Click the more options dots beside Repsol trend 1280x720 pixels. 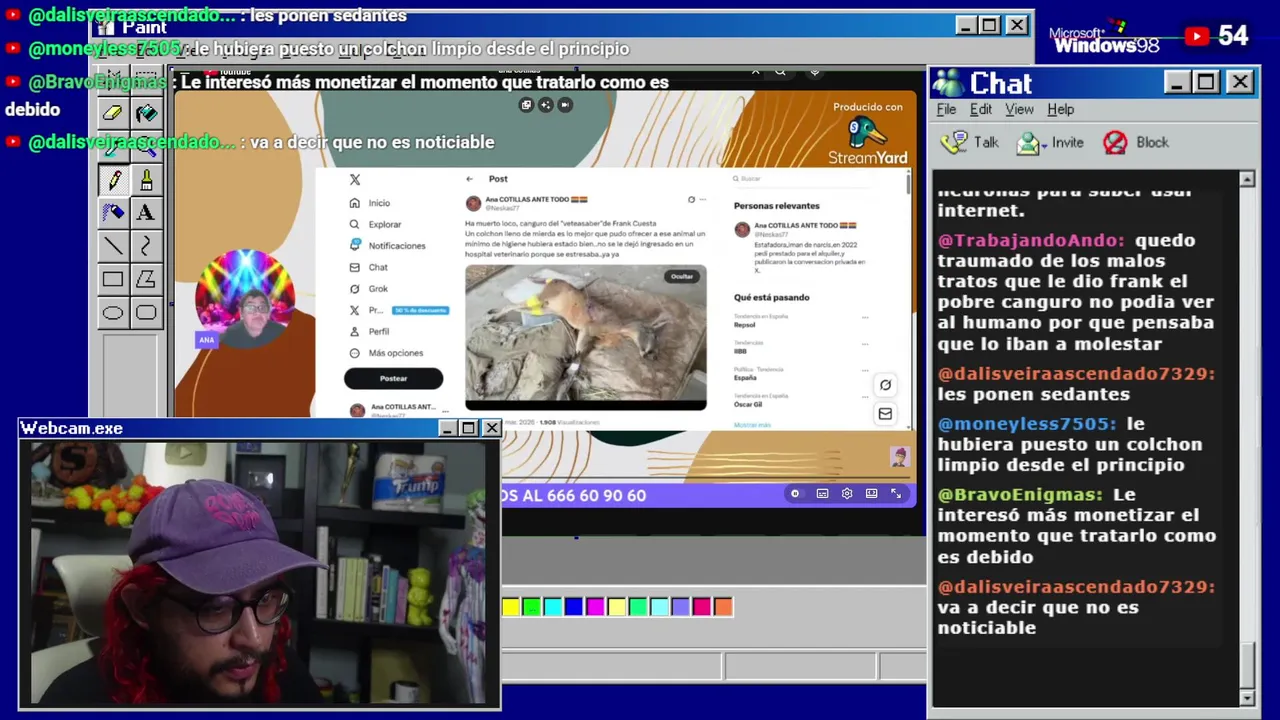865,318
